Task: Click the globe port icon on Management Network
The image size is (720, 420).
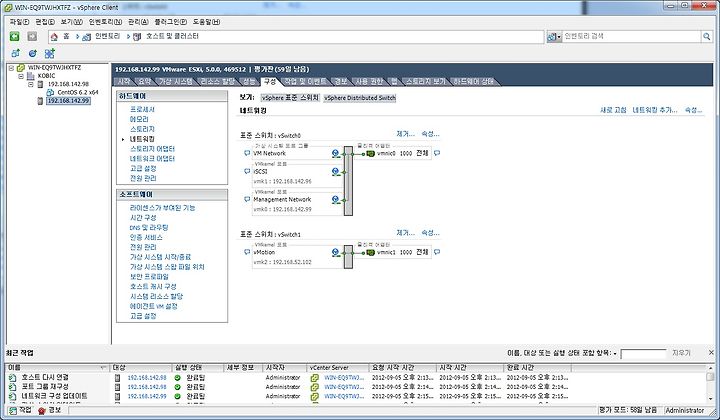Action: click(336, 200)
